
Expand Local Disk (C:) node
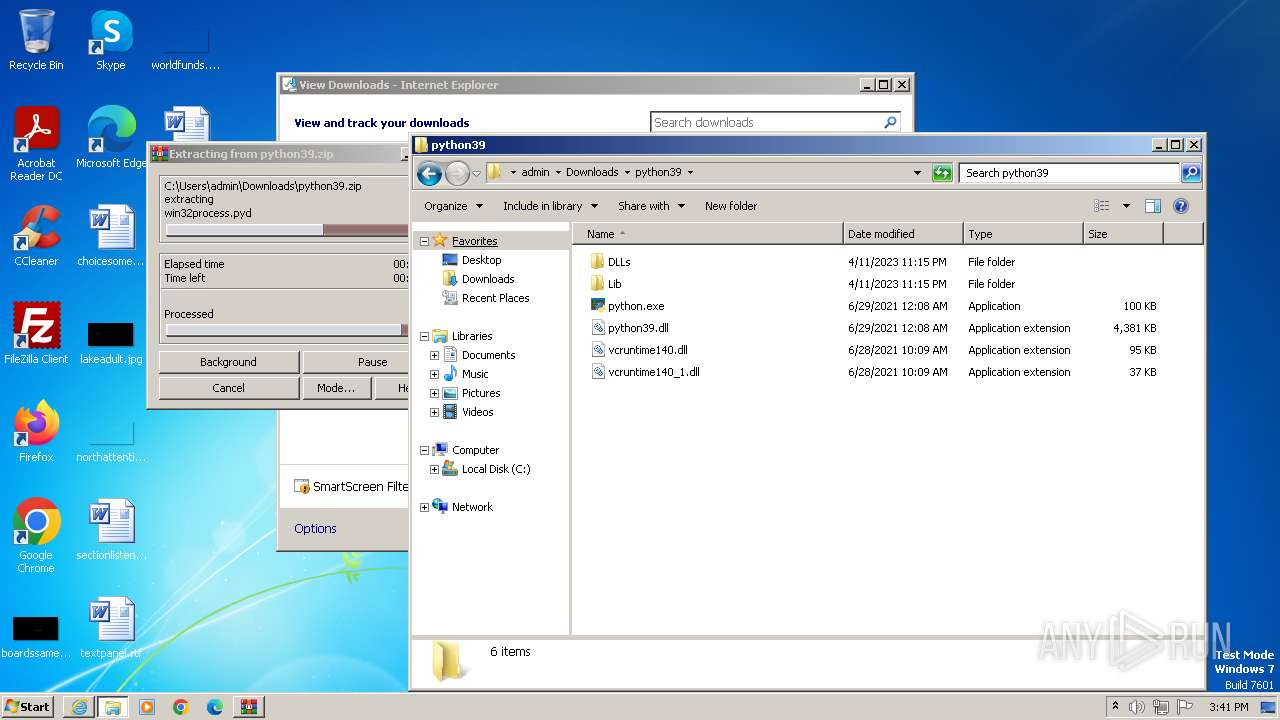(x=434, y=469)
